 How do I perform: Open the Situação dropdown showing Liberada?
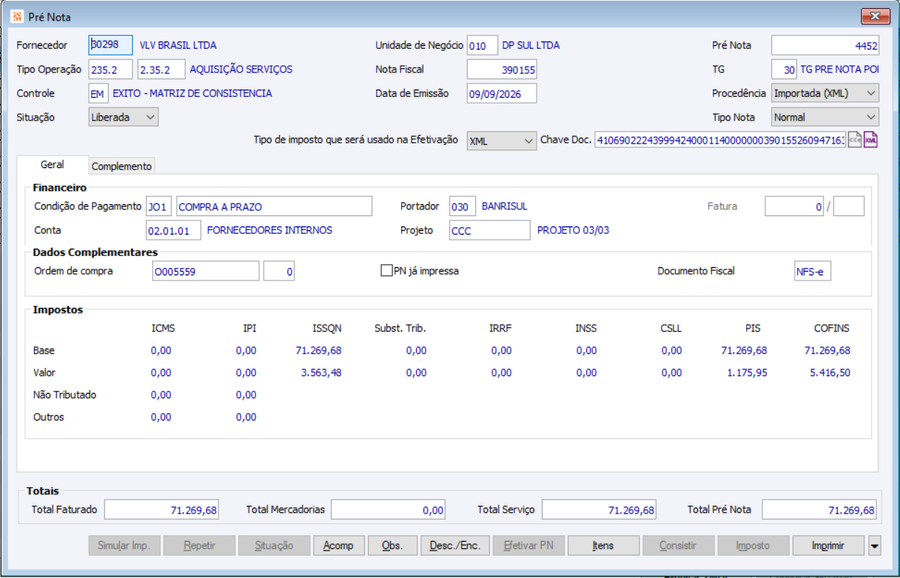[x=123, y=117]
